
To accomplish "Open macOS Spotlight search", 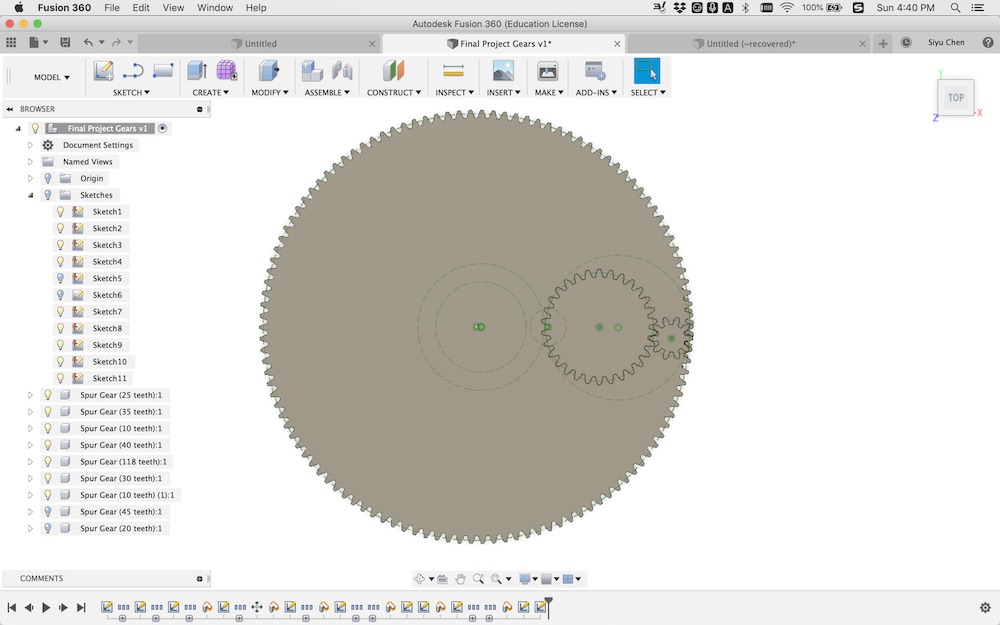I will tap(955, 8).
